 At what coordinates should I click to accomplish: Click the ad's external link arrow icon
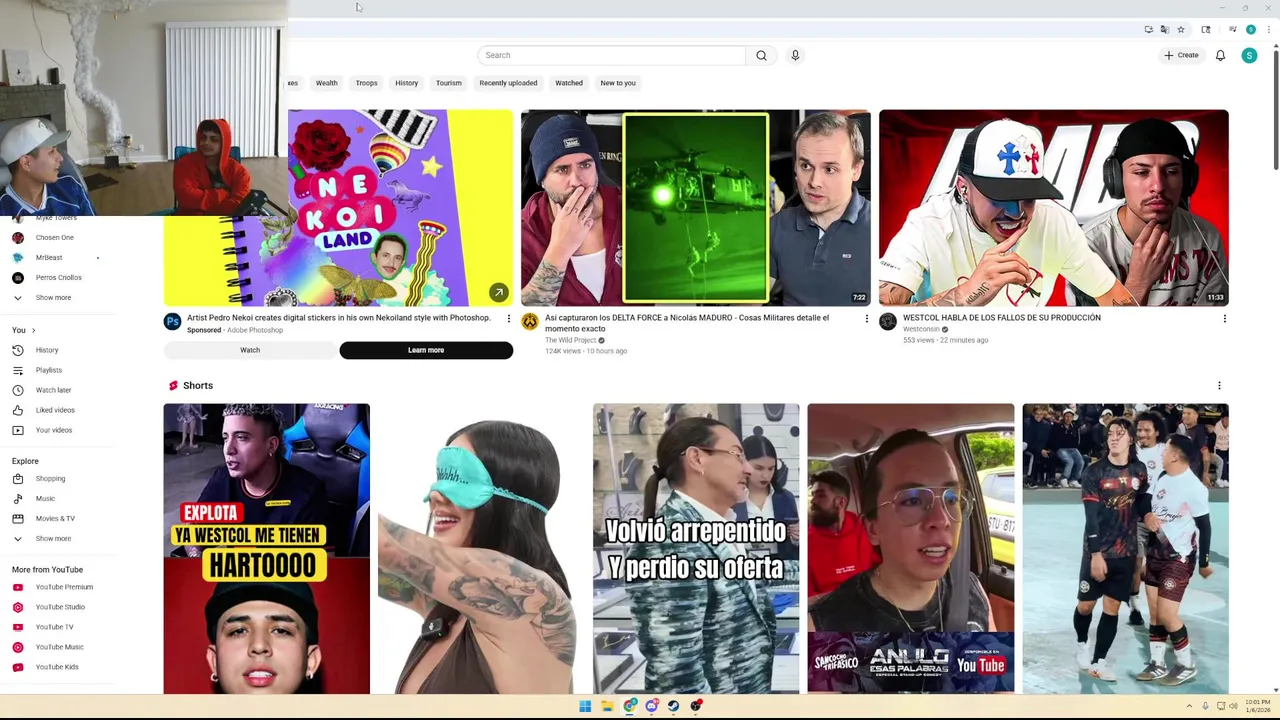click(498, 292)
